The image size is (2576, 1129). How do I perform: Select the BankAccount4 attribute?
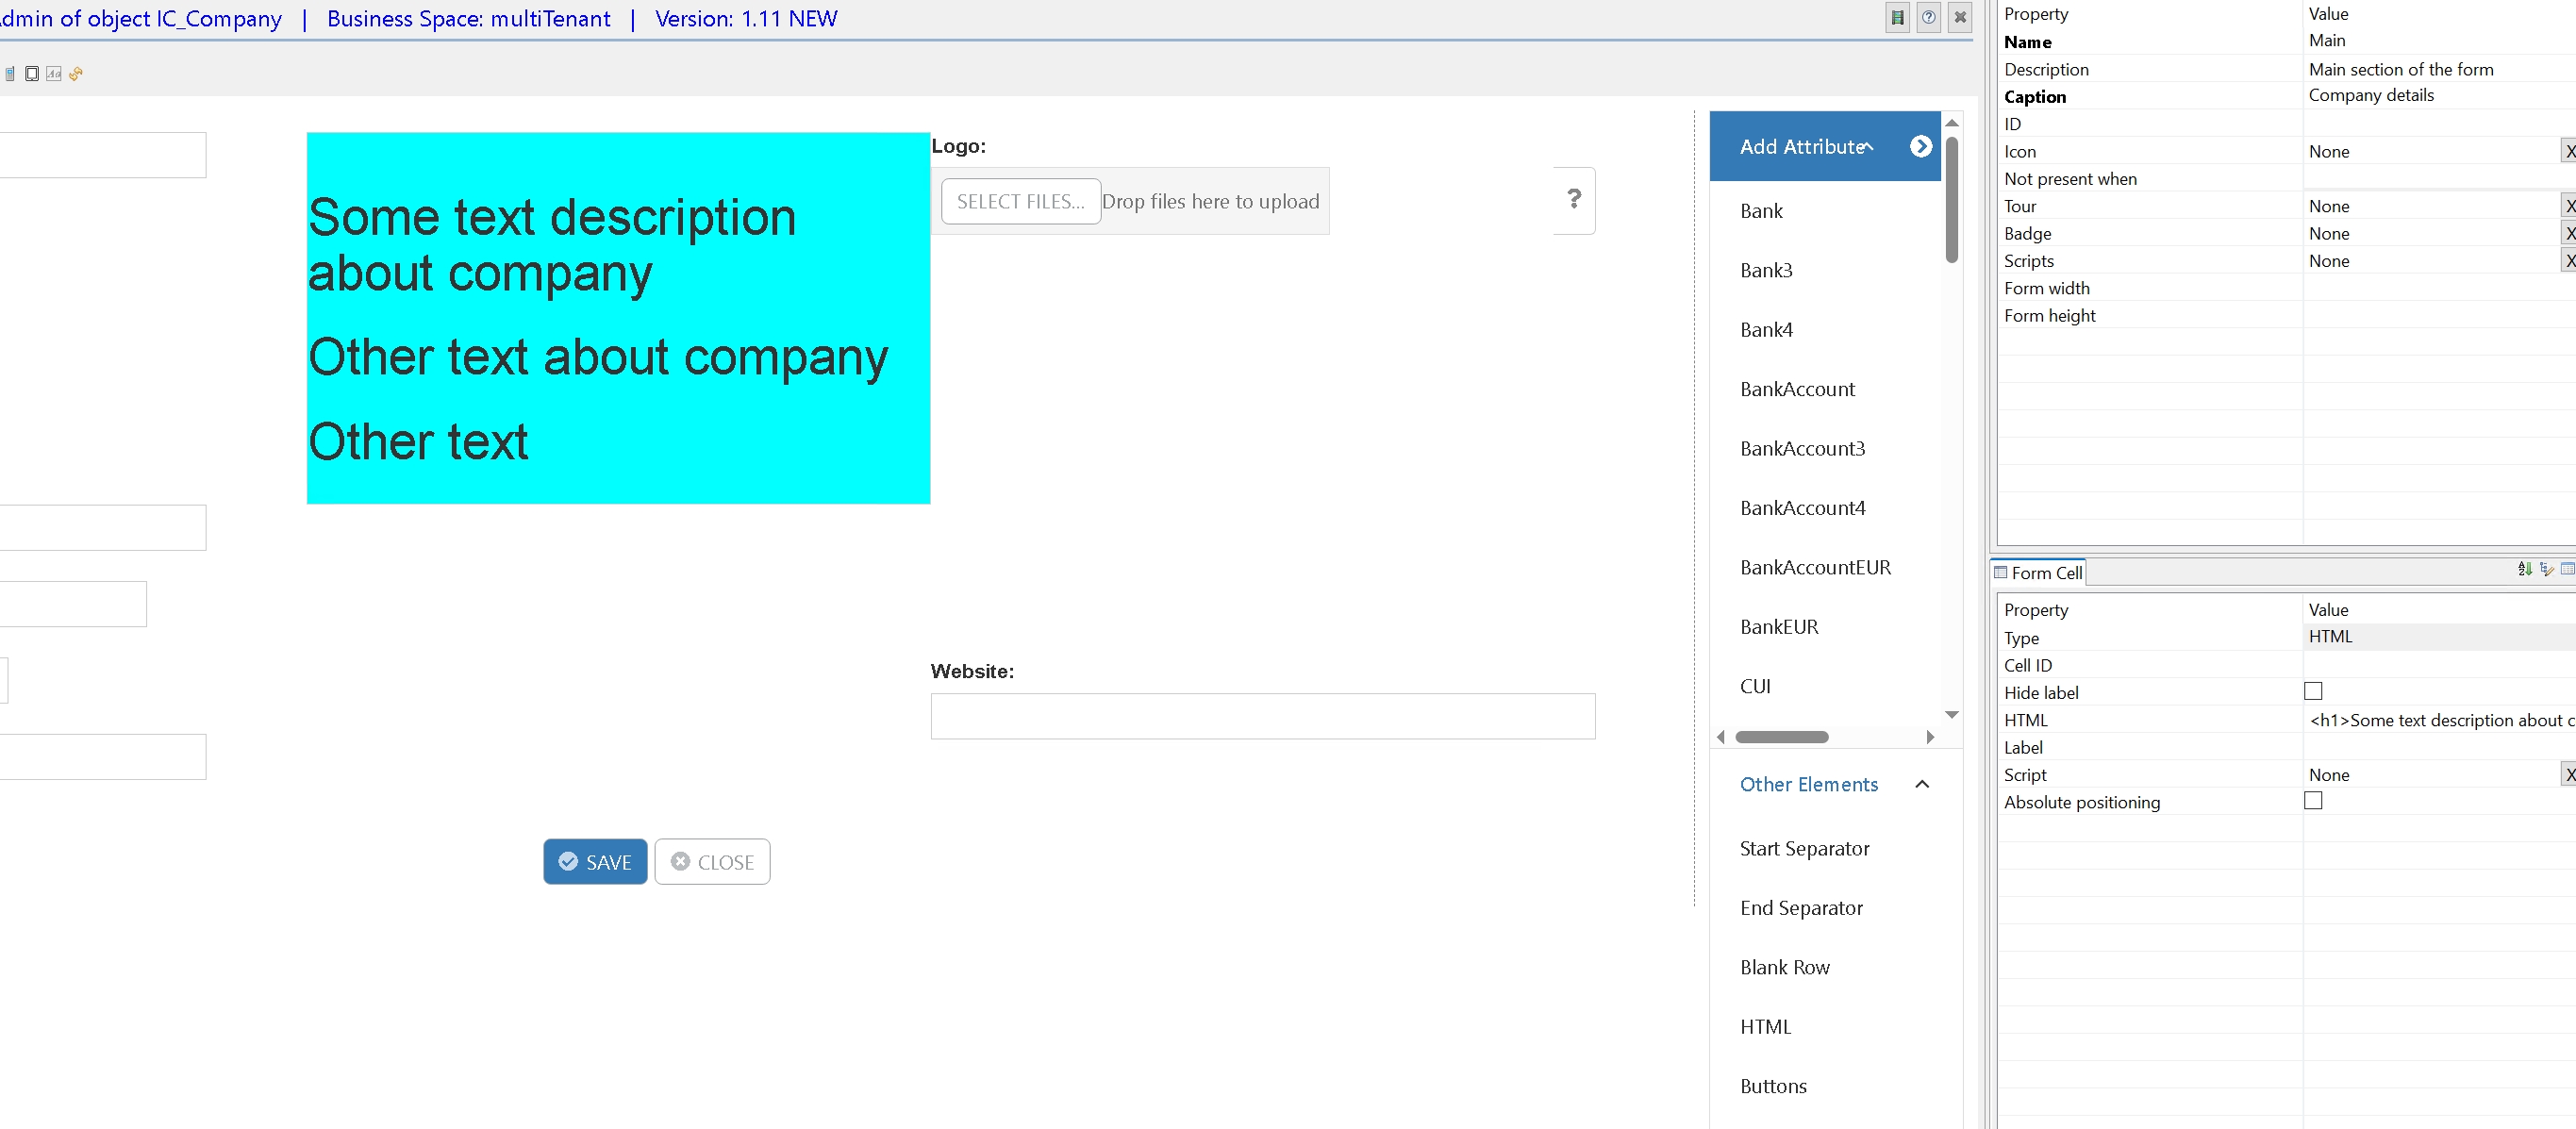1802,508
